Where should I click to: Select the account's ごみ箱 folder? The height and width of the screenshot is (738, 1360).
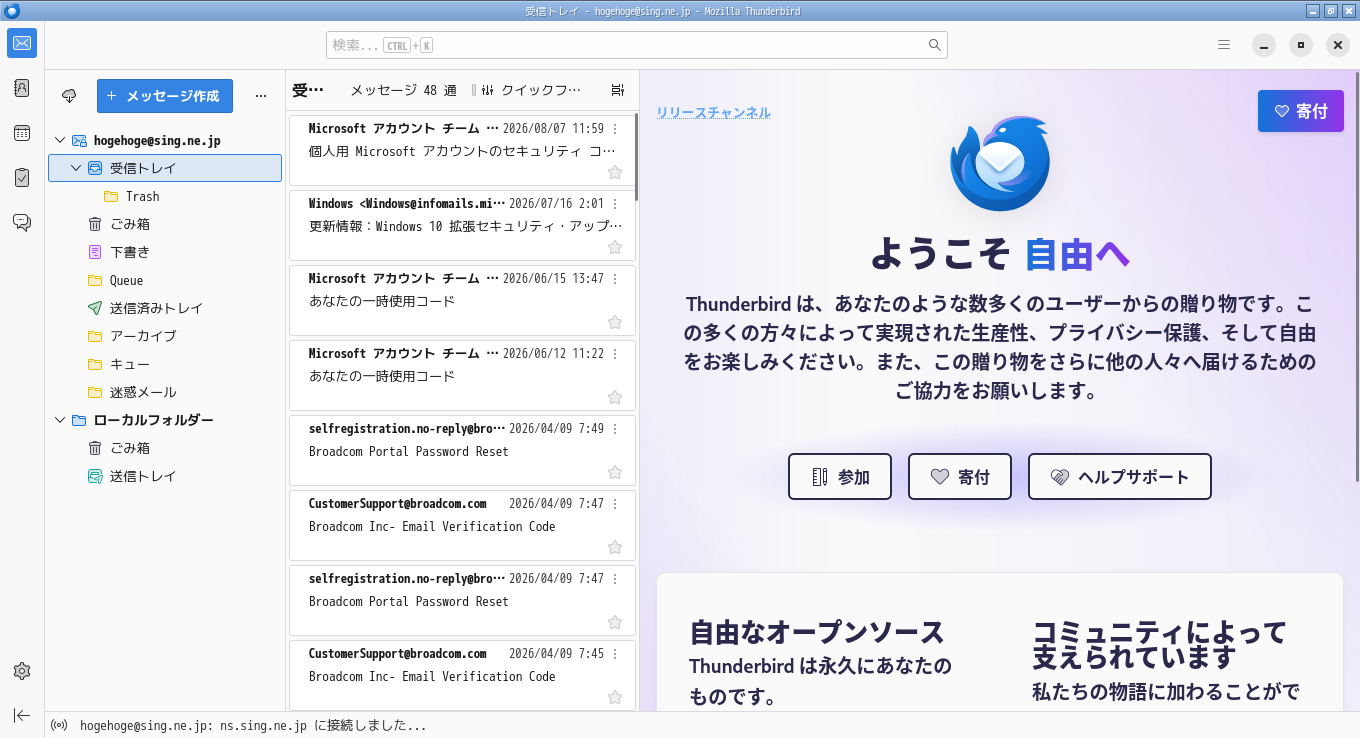point(165,225)
